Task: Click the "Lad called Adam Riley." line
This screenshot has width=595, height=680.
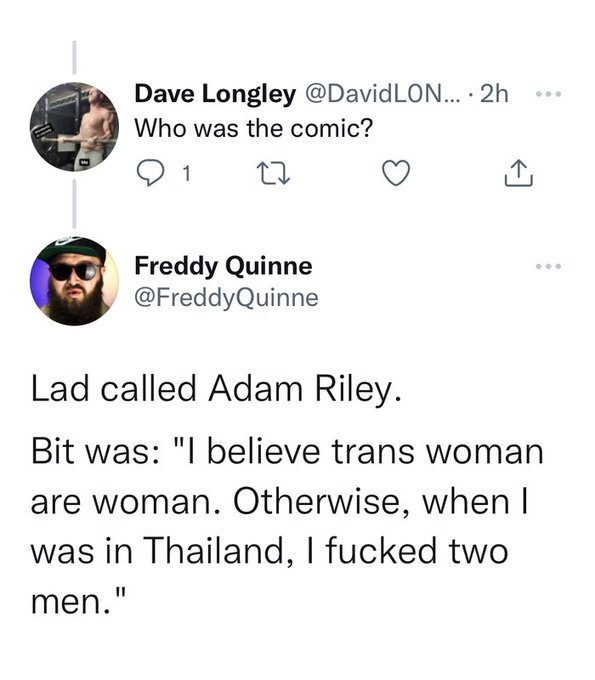Action: tap(216, 389)
